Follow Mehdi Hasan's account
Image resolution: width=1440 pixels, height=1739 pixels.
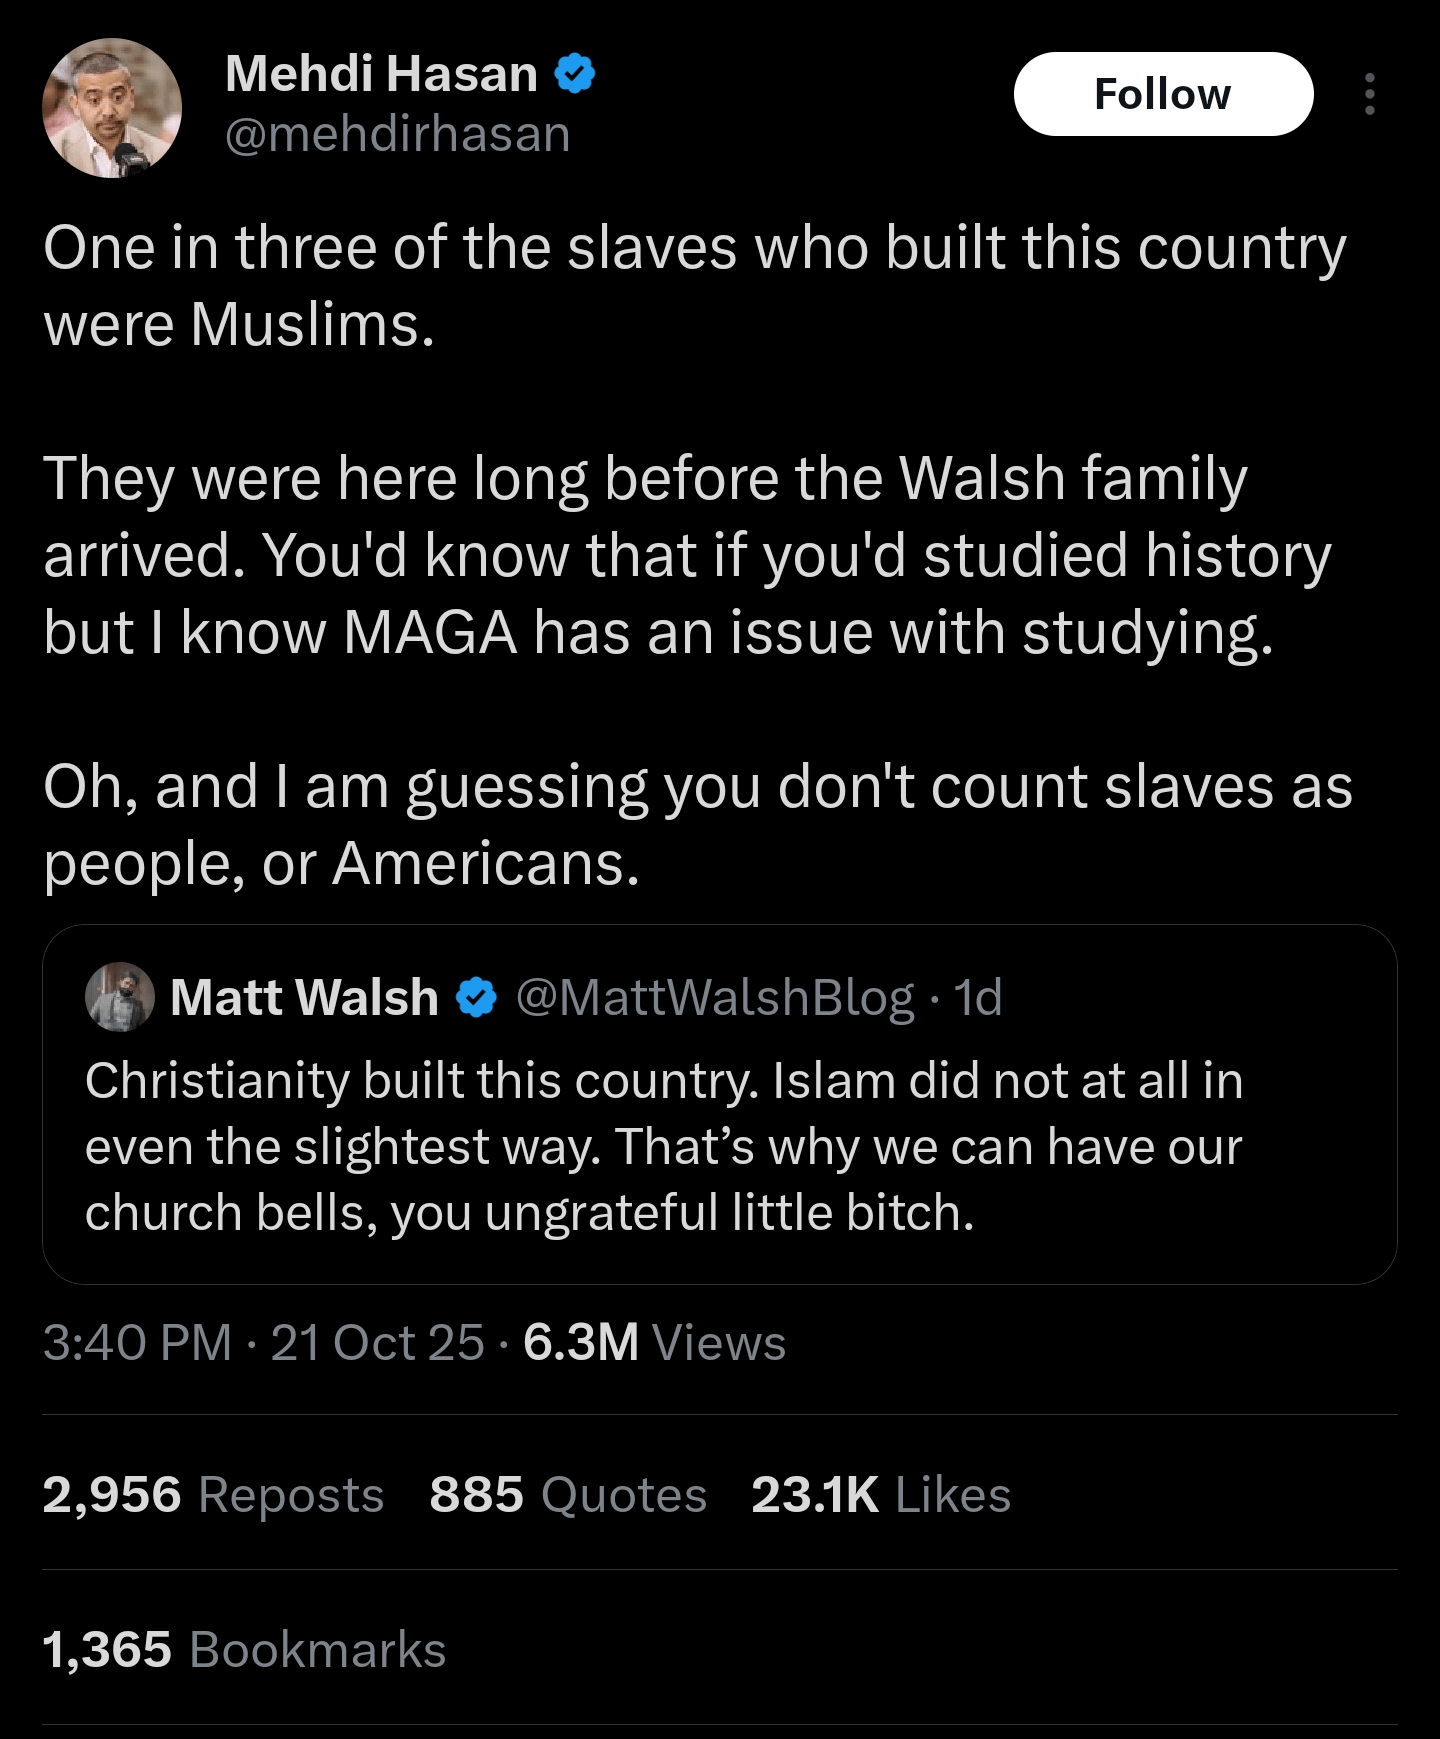[1162, 94]
